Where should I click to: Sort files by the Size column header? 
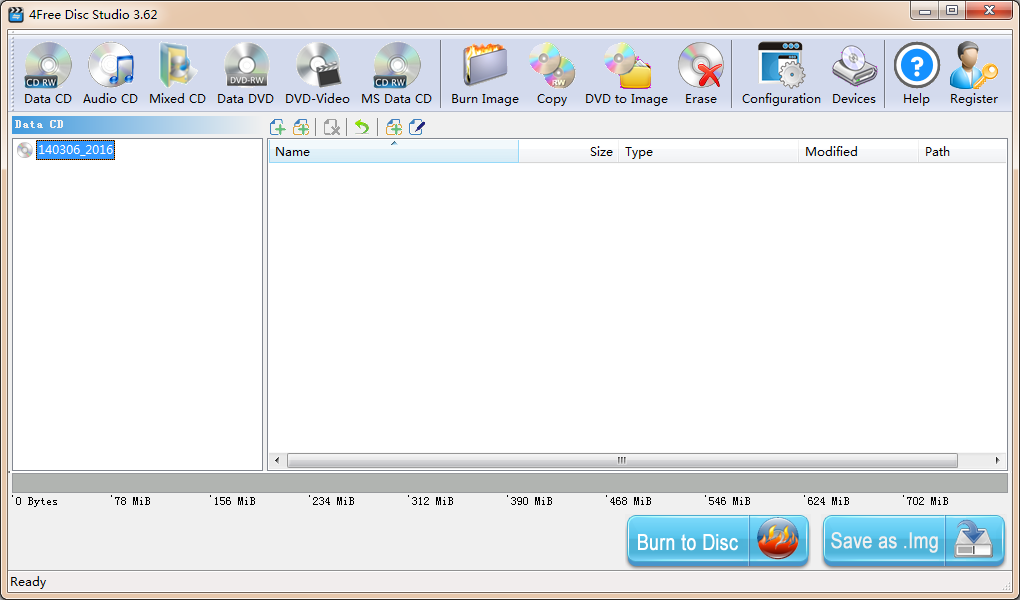[x=569, y=152]
